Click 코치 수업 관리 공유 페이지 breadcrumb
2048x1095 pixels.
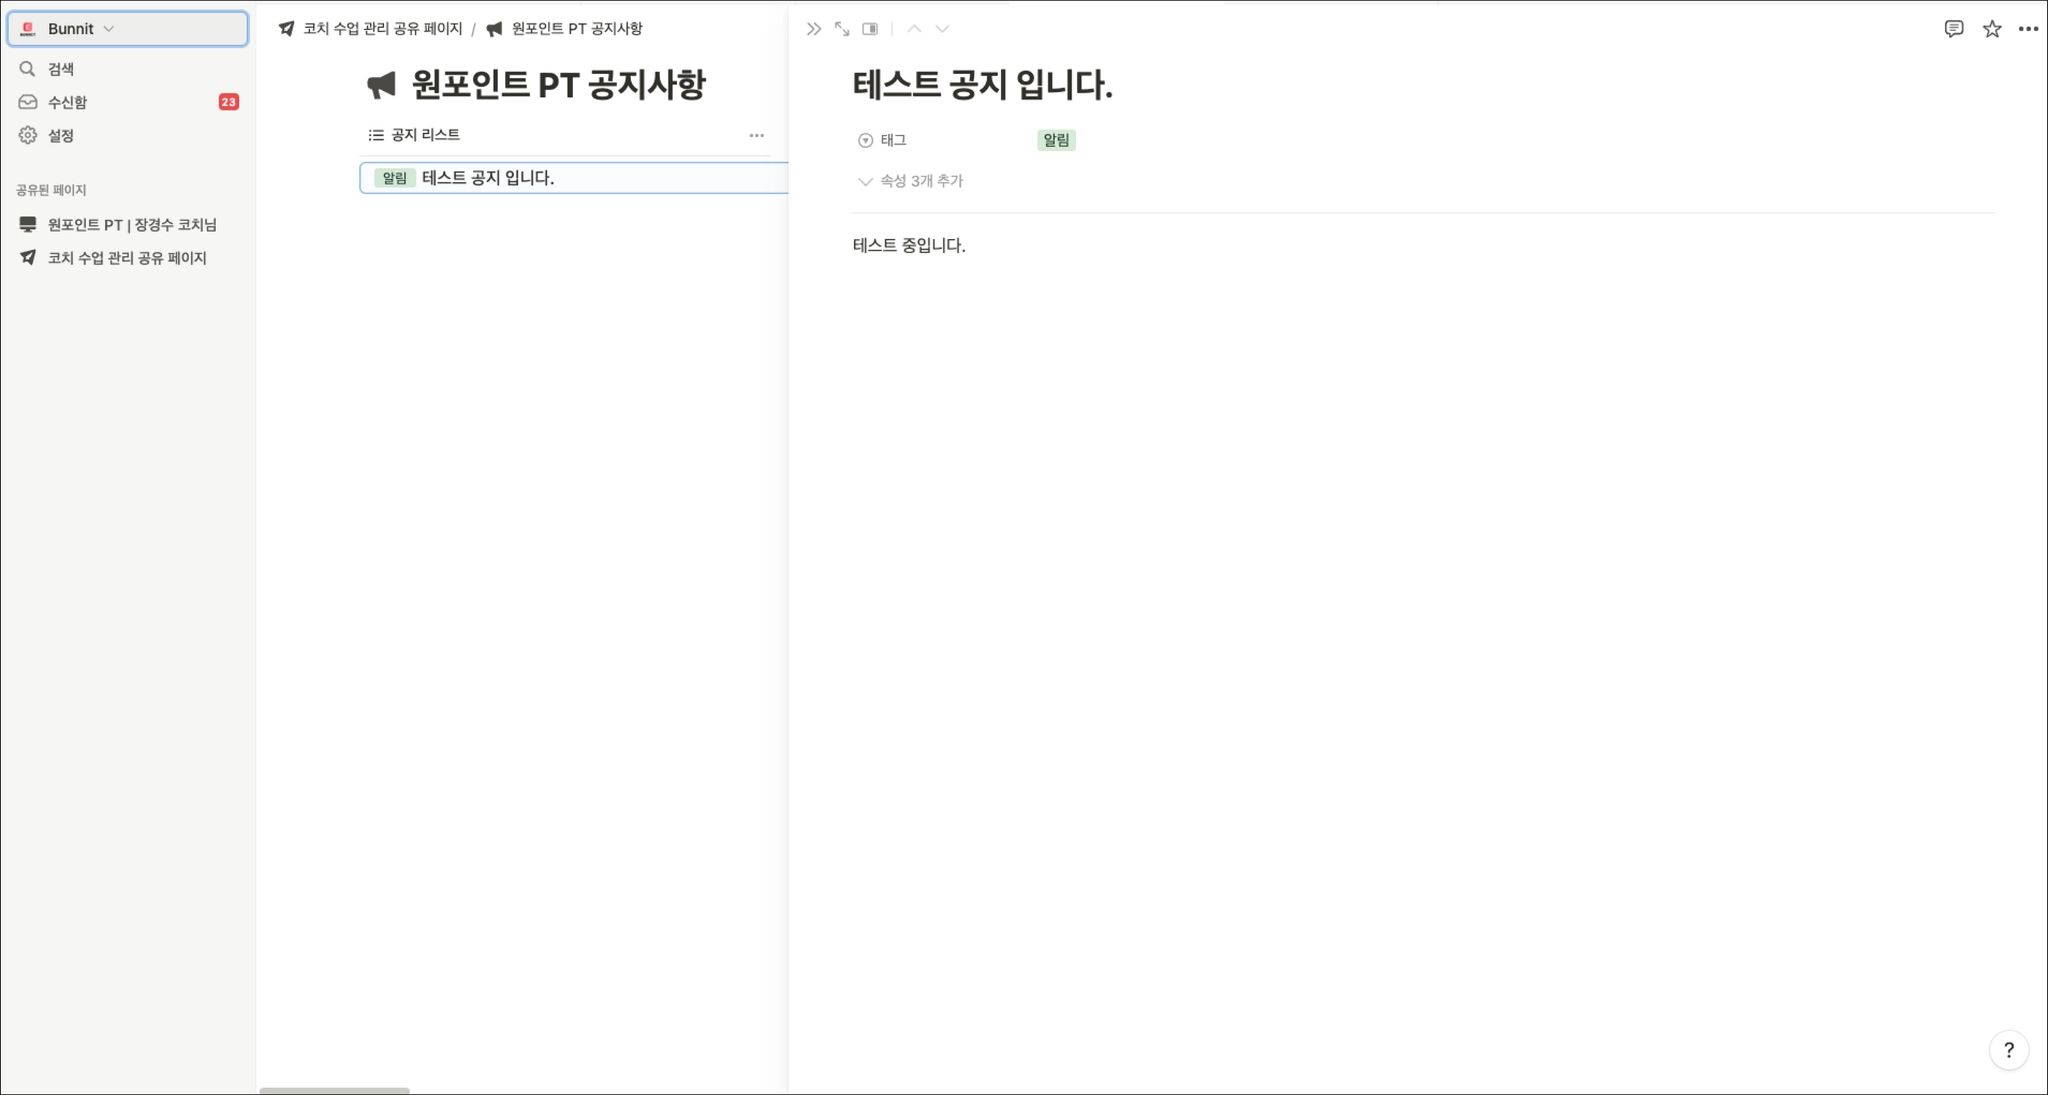coord(382,29)
